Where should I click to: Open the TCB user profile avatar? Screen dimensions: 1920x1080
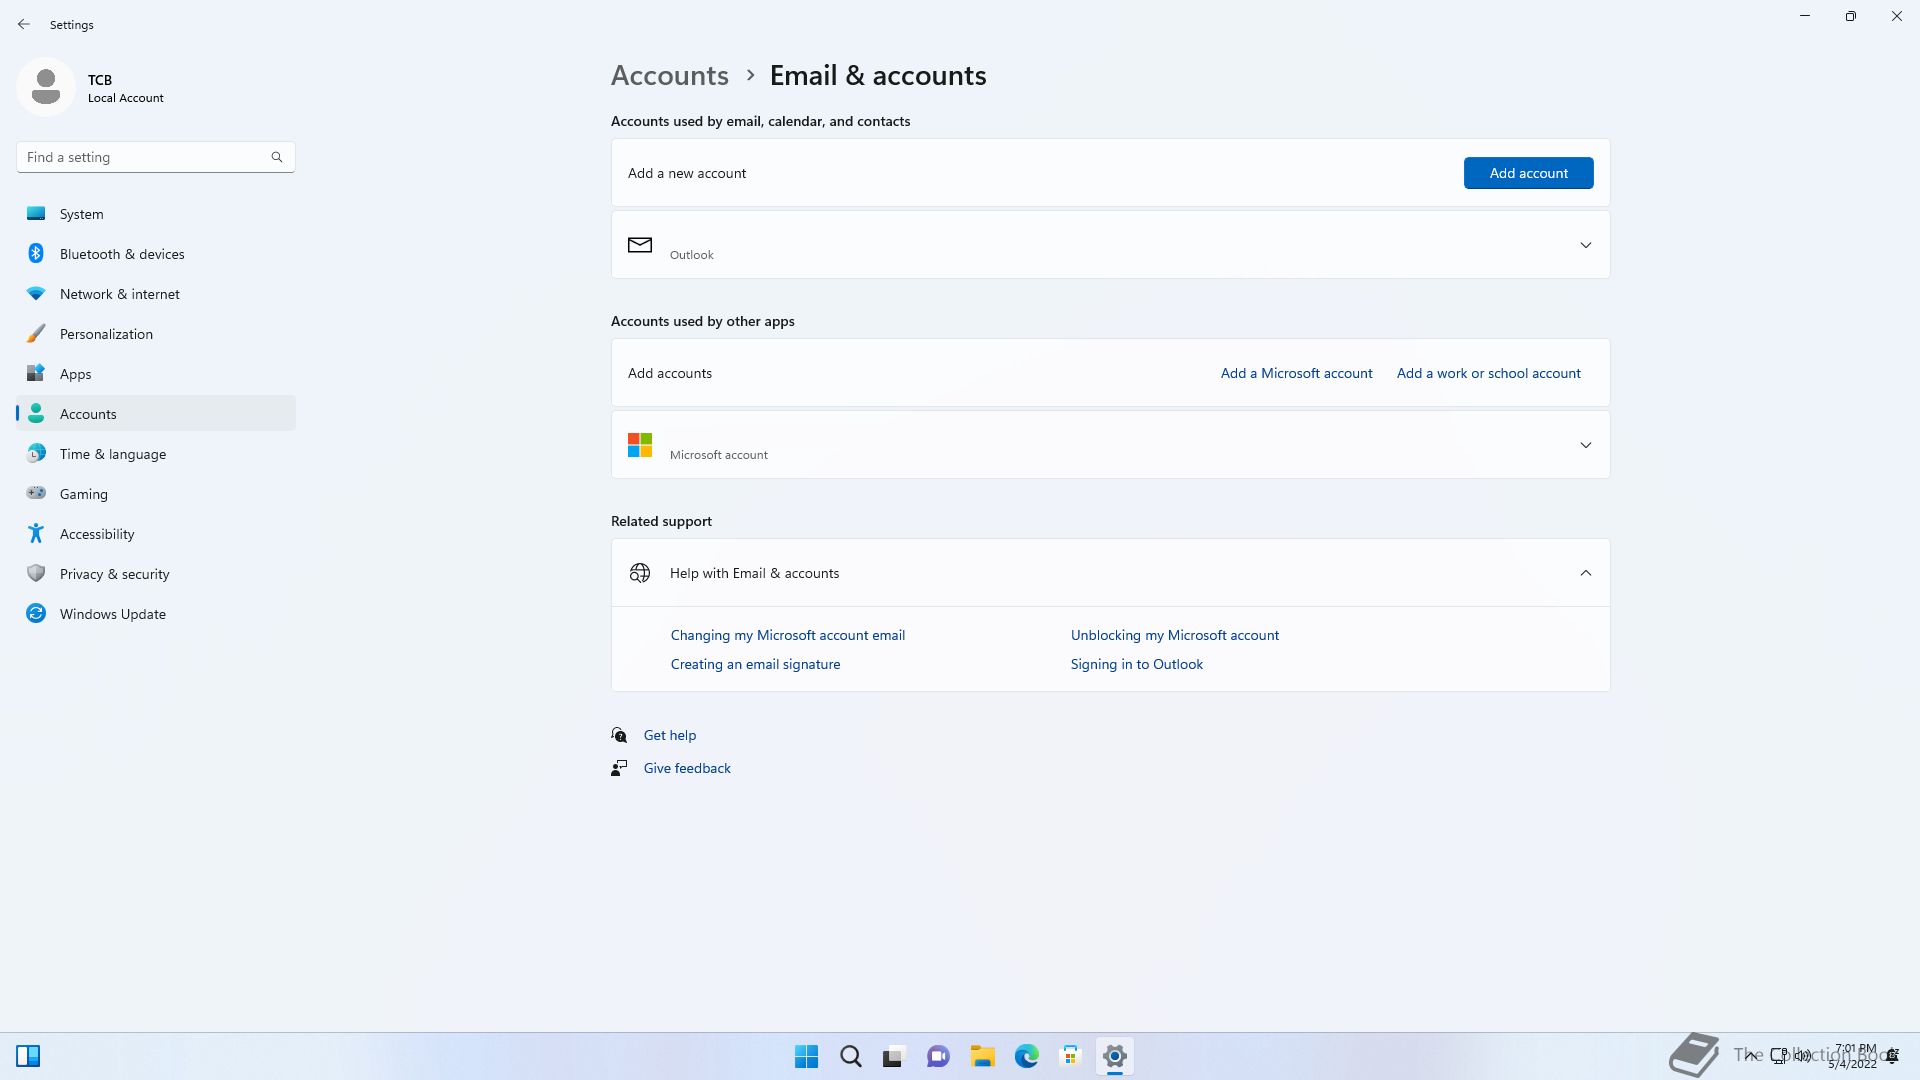(46, 87)
